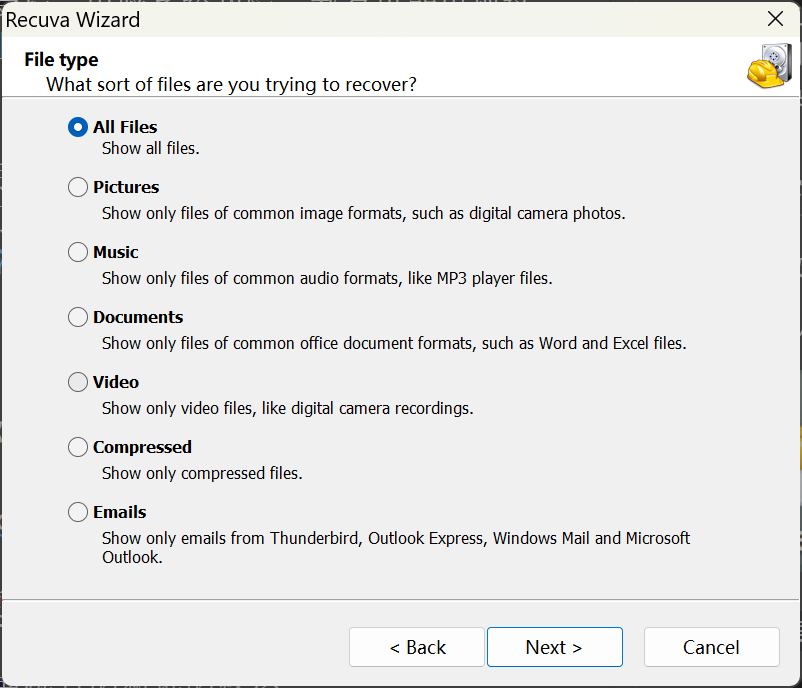
Task: Click the digital camera recordings description
Action: coord(287,408)
